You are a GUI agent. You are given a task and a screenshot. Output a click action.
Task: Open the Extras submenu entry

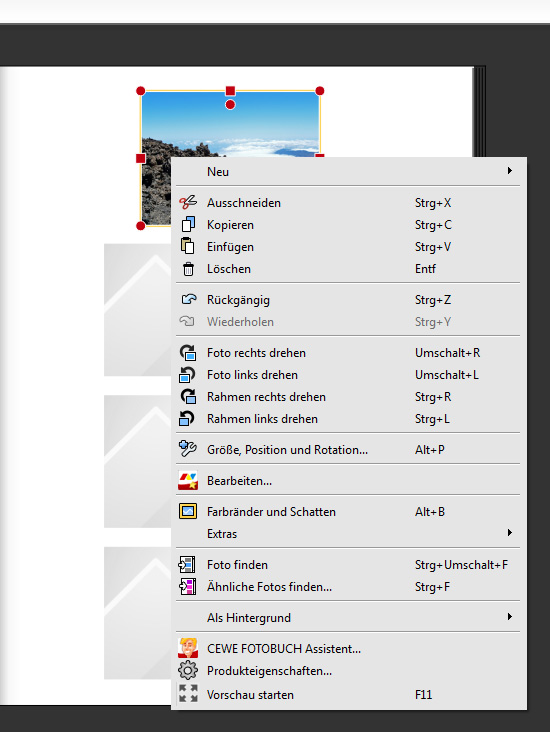pos(348,534)
